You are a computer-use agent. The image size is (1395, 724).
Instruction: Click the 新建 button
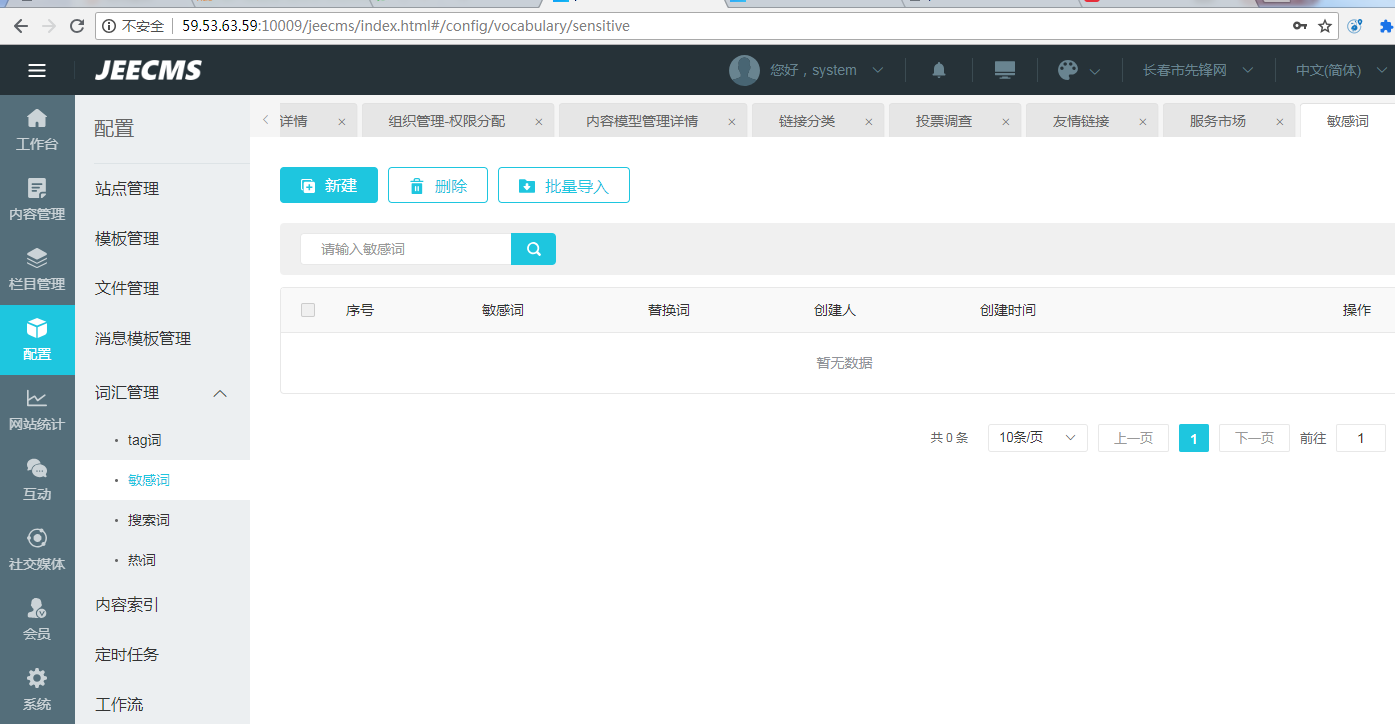tap(329, 185)
